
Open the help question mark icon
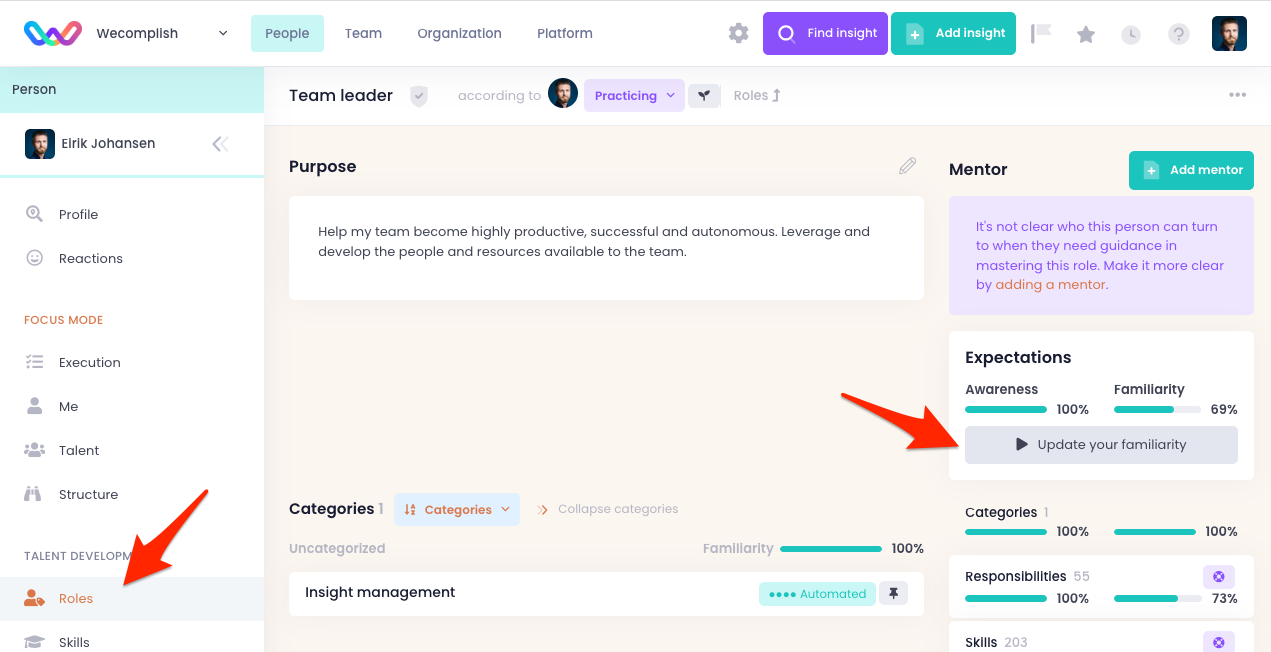coord(1179,34)
